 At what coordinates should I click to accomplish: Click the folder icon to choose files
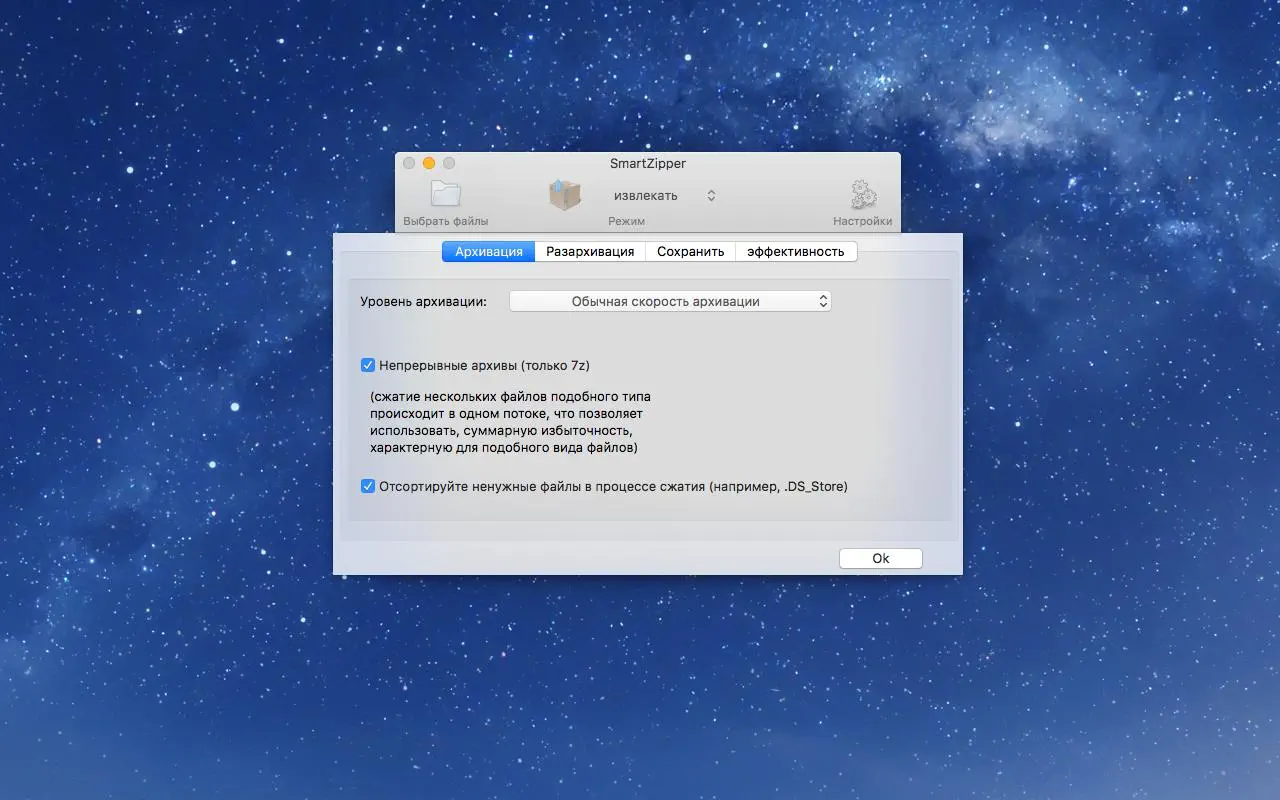click(445, 194)
